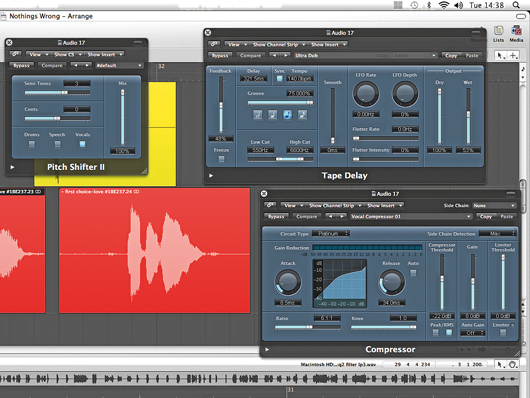Select the pointer tool in sample editor bar
This screenshot has width=530, height=398.
pos(500,365)
